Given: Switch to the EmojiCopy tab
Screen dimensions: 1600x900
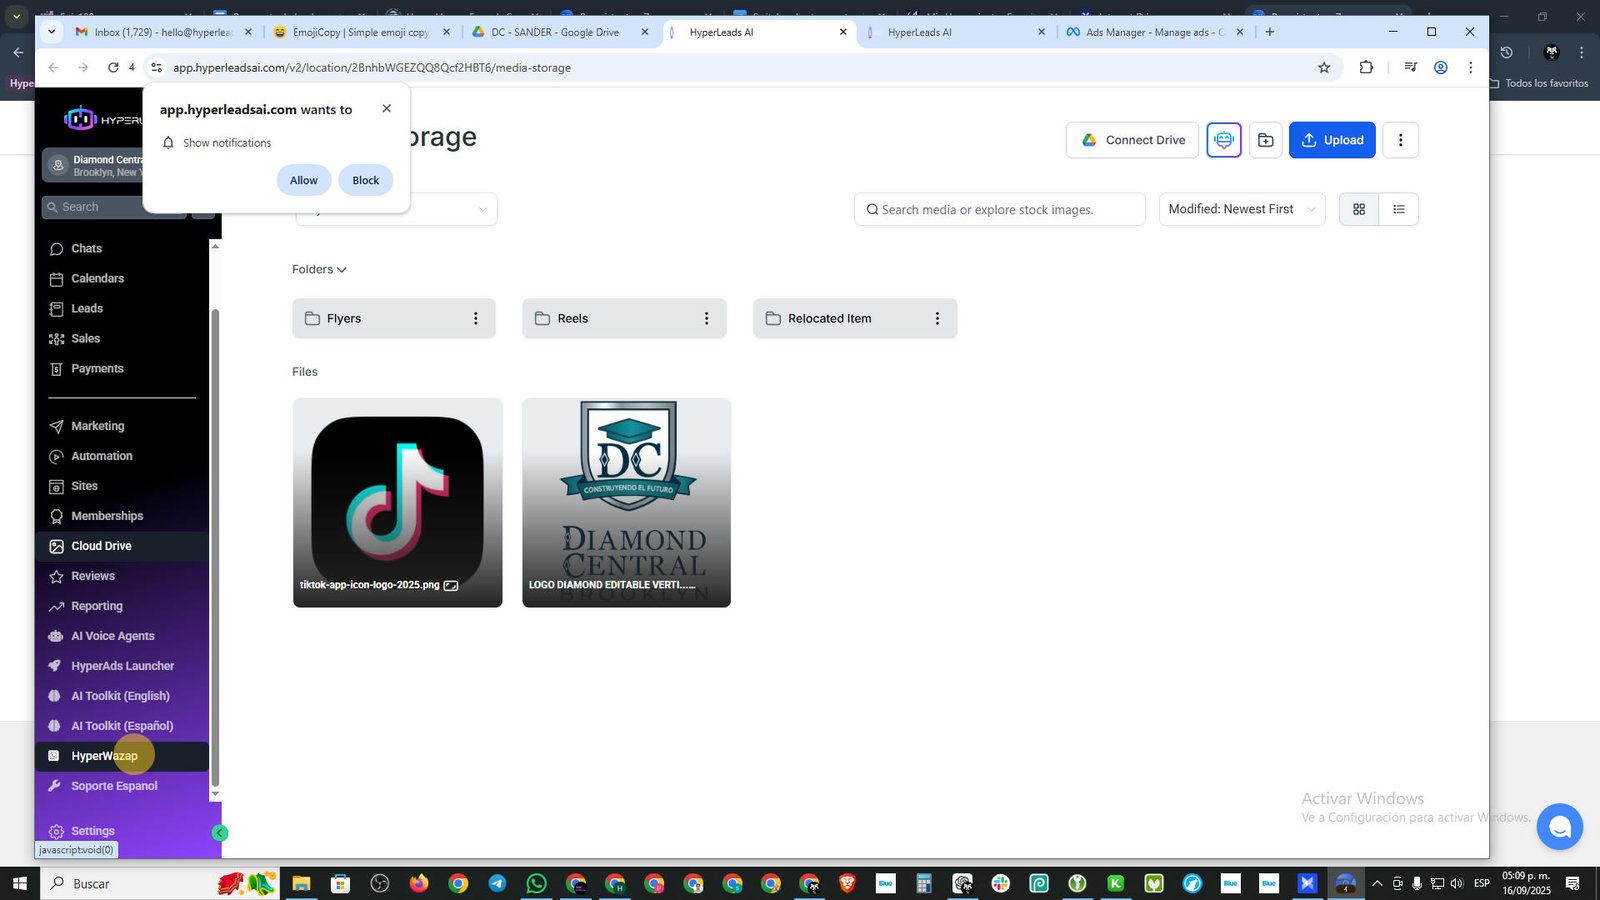Looking at the screenshot, I should point(363,32).
